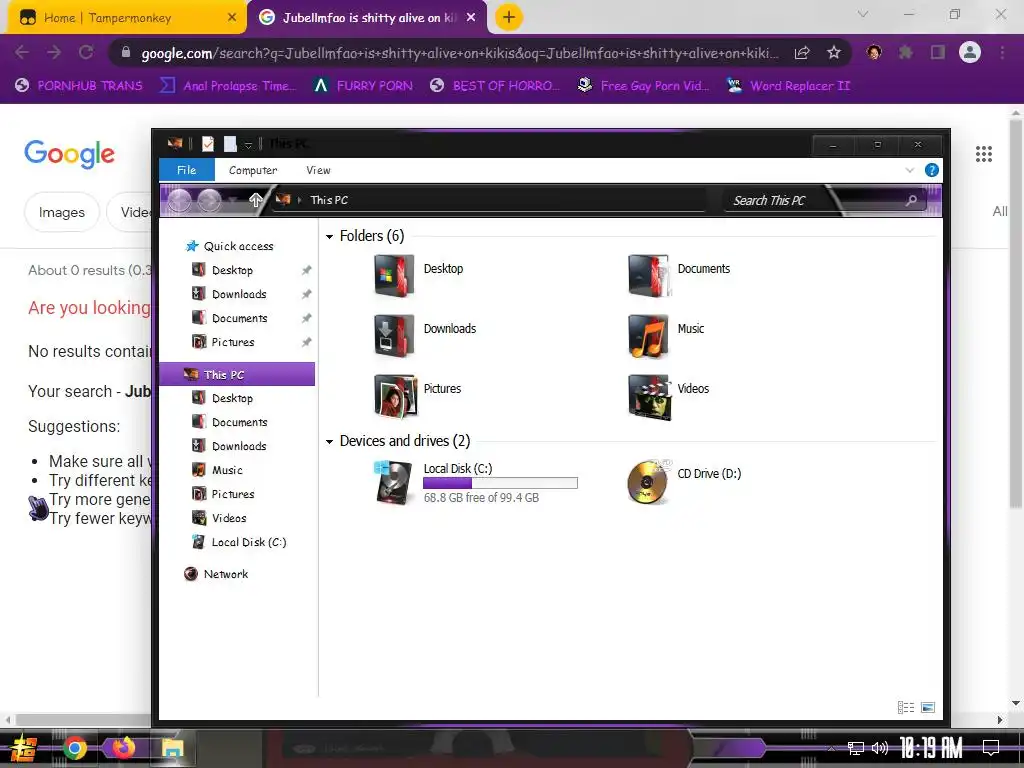The width and height of the screenshot is (1024, 768).
Task: Open the Start button on taskbar
Action: [24, 748]
